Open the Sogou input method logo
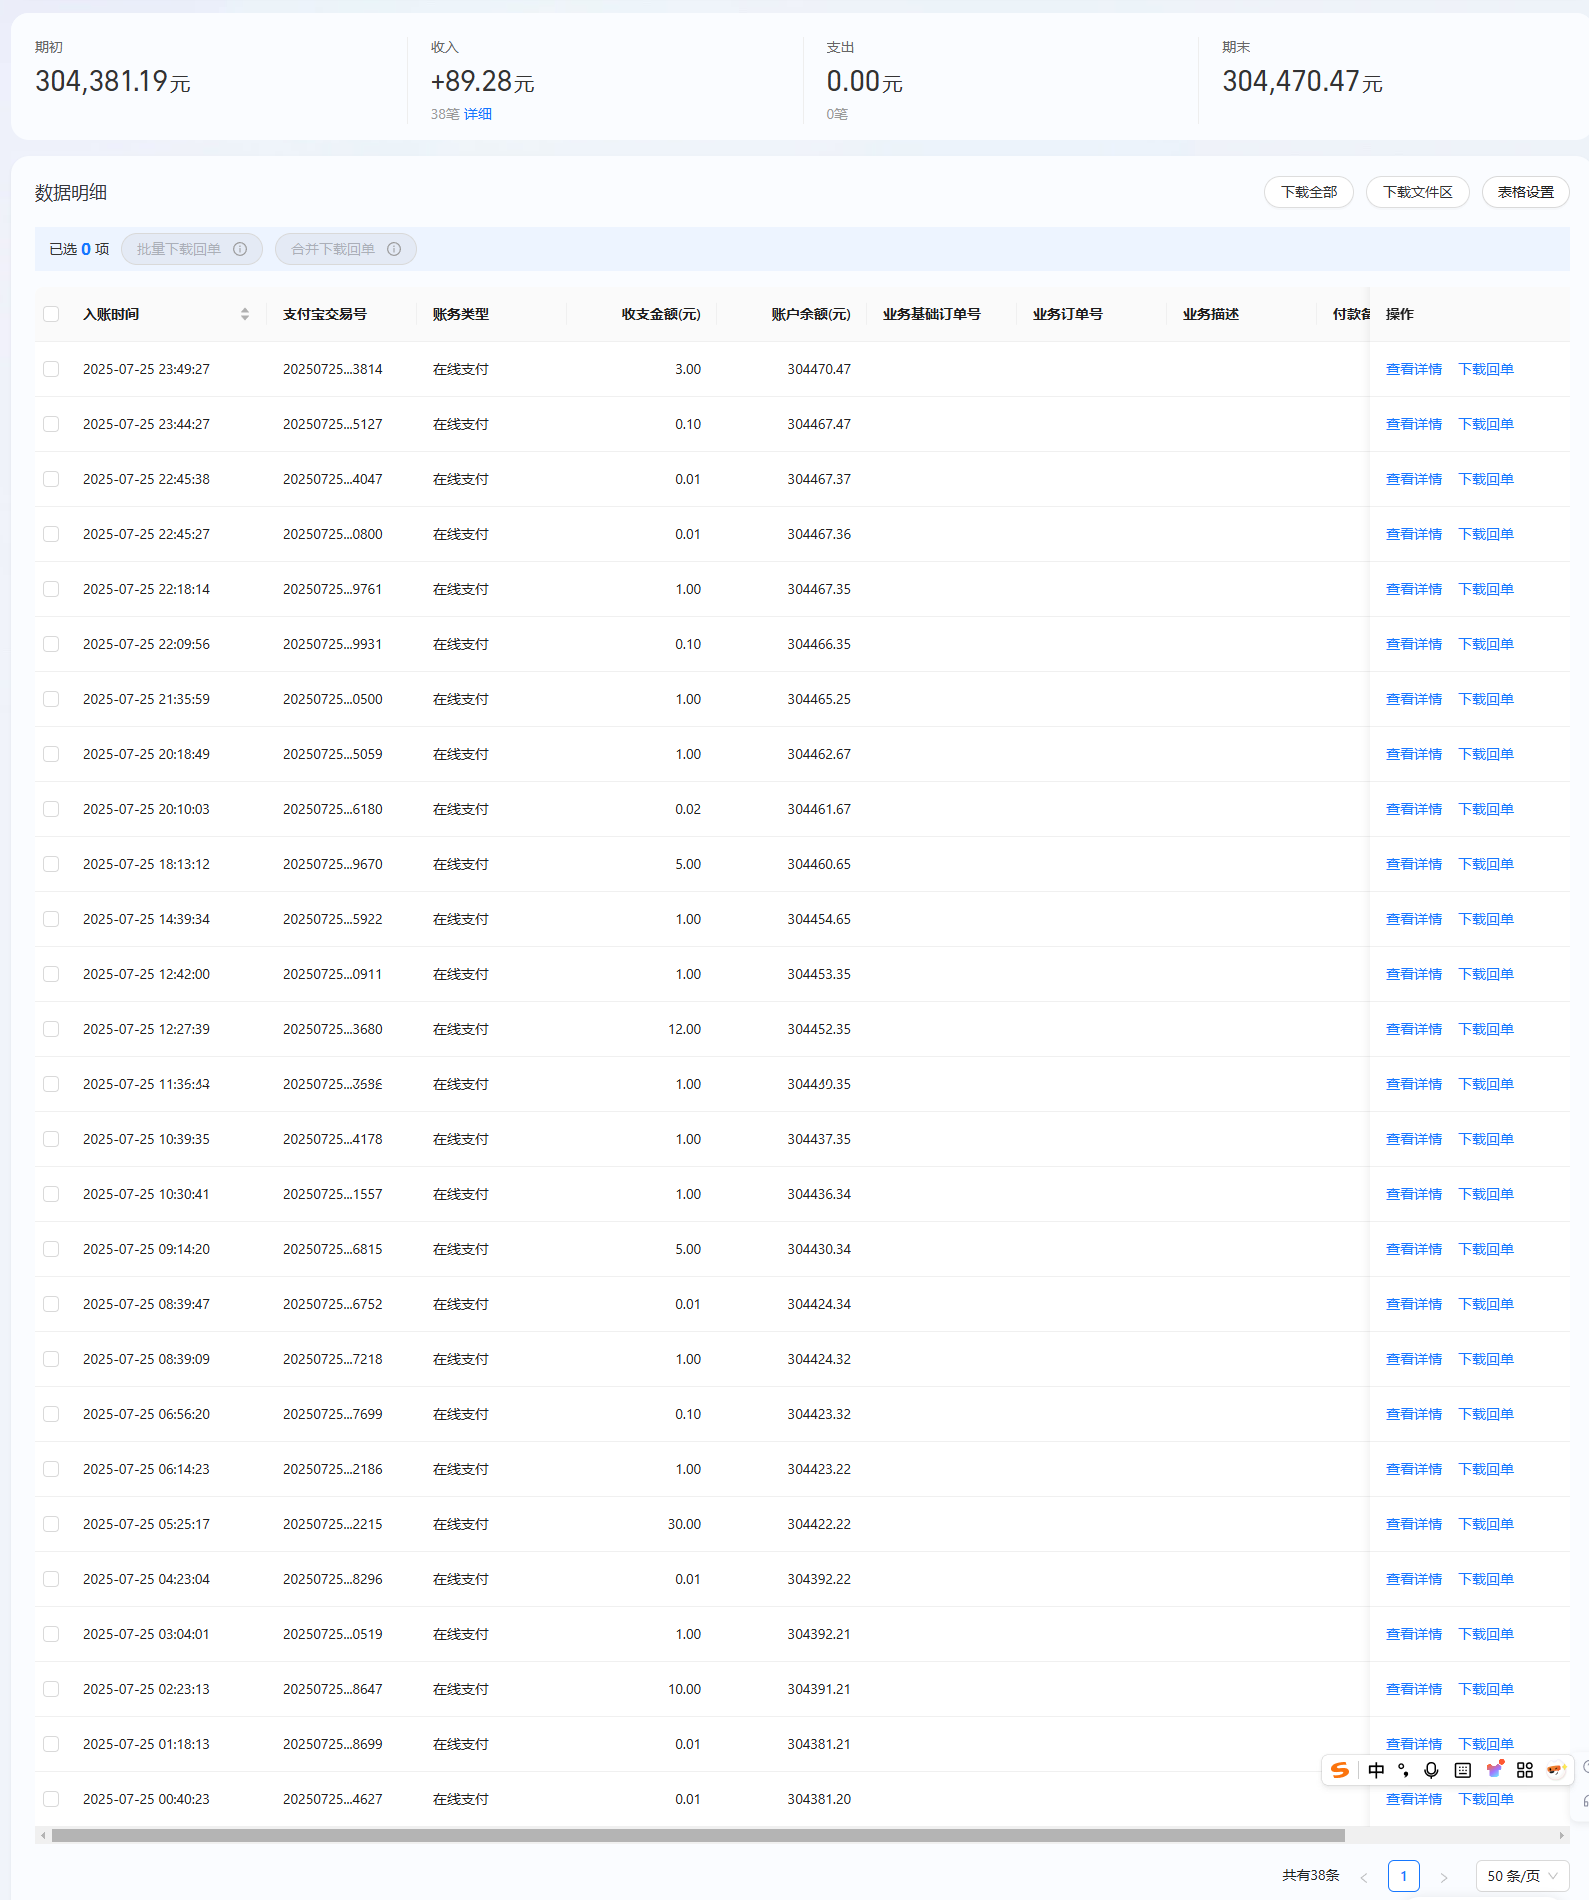The width and height of the screenshot is (1589, 1900). click(x=1340, y=1770)
